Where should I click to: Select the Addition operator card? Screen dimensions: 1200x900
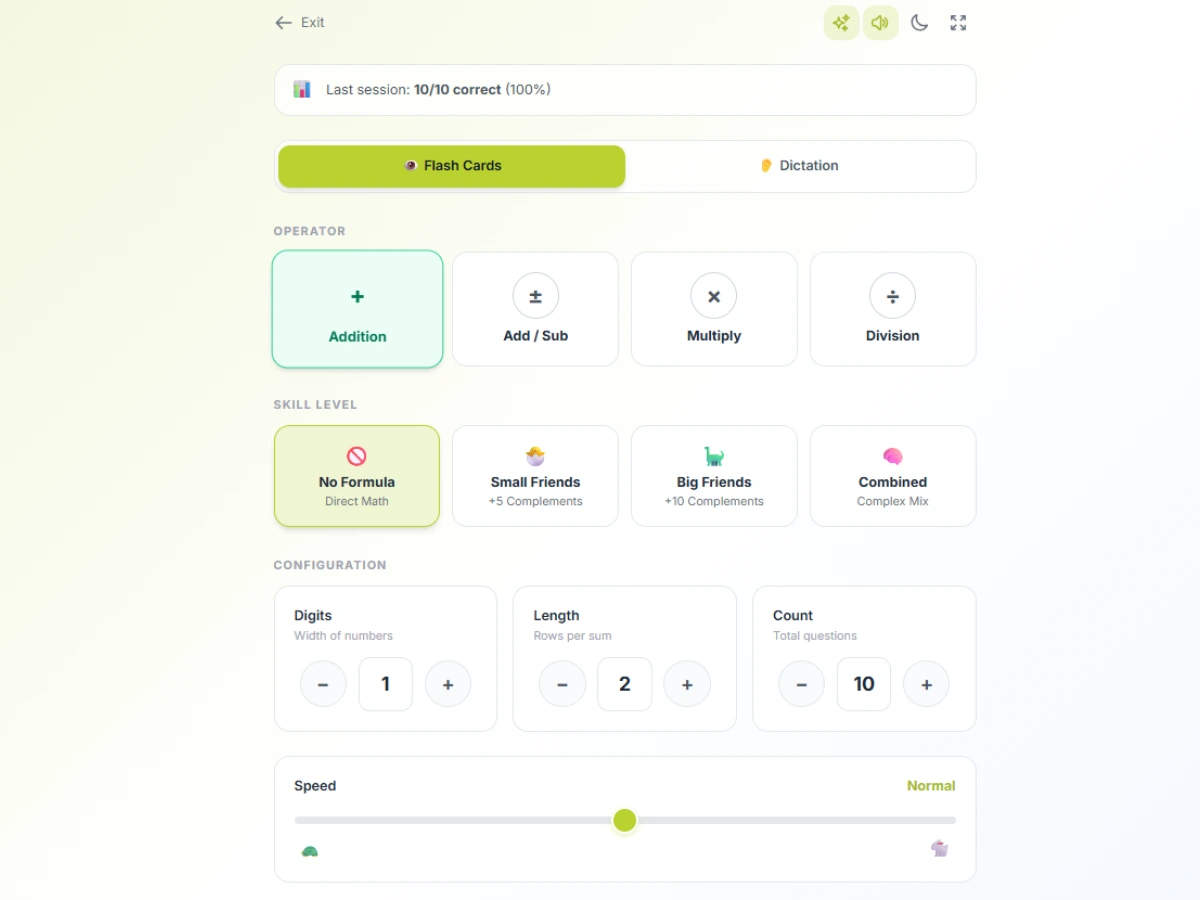357,309
